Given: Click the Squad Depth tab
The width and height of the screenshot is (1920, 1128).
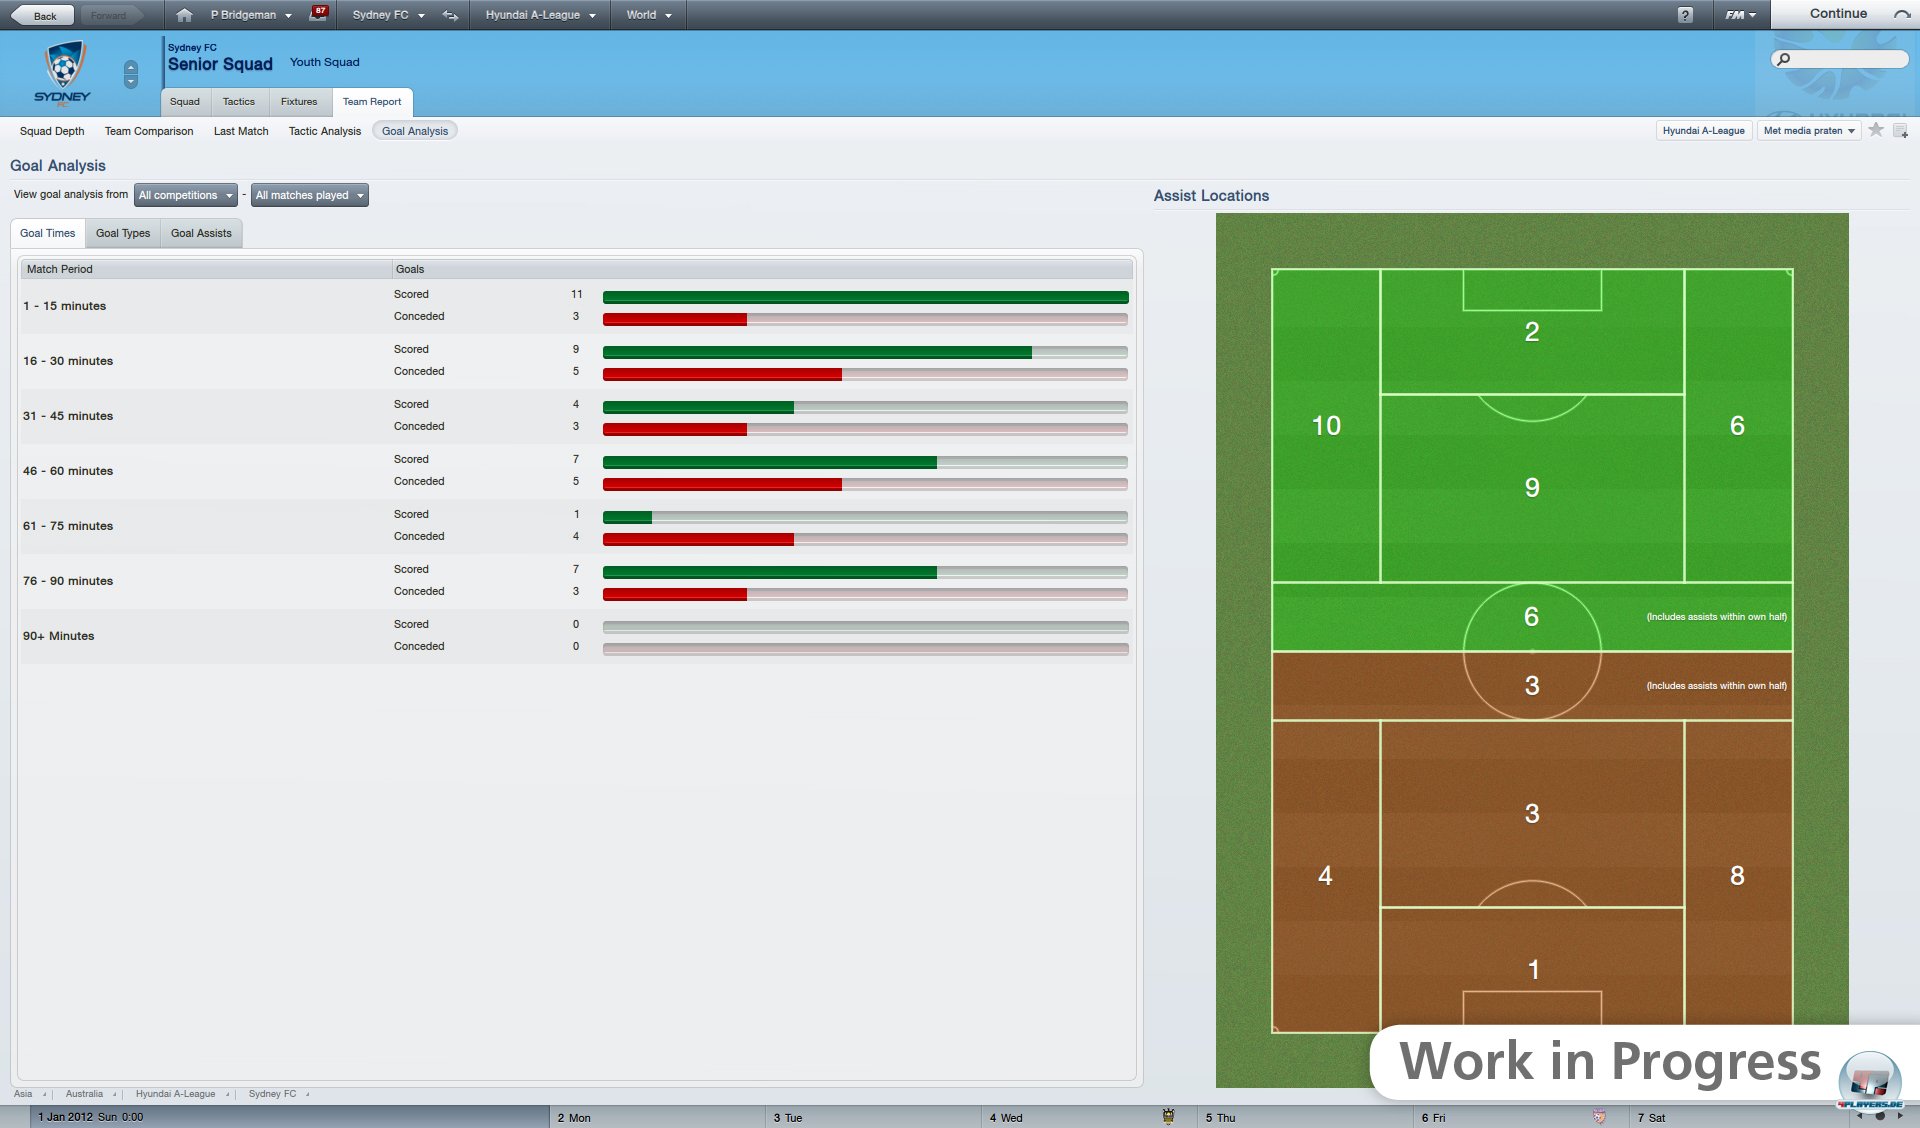Looking at the screenshot, I should point(51,130).
